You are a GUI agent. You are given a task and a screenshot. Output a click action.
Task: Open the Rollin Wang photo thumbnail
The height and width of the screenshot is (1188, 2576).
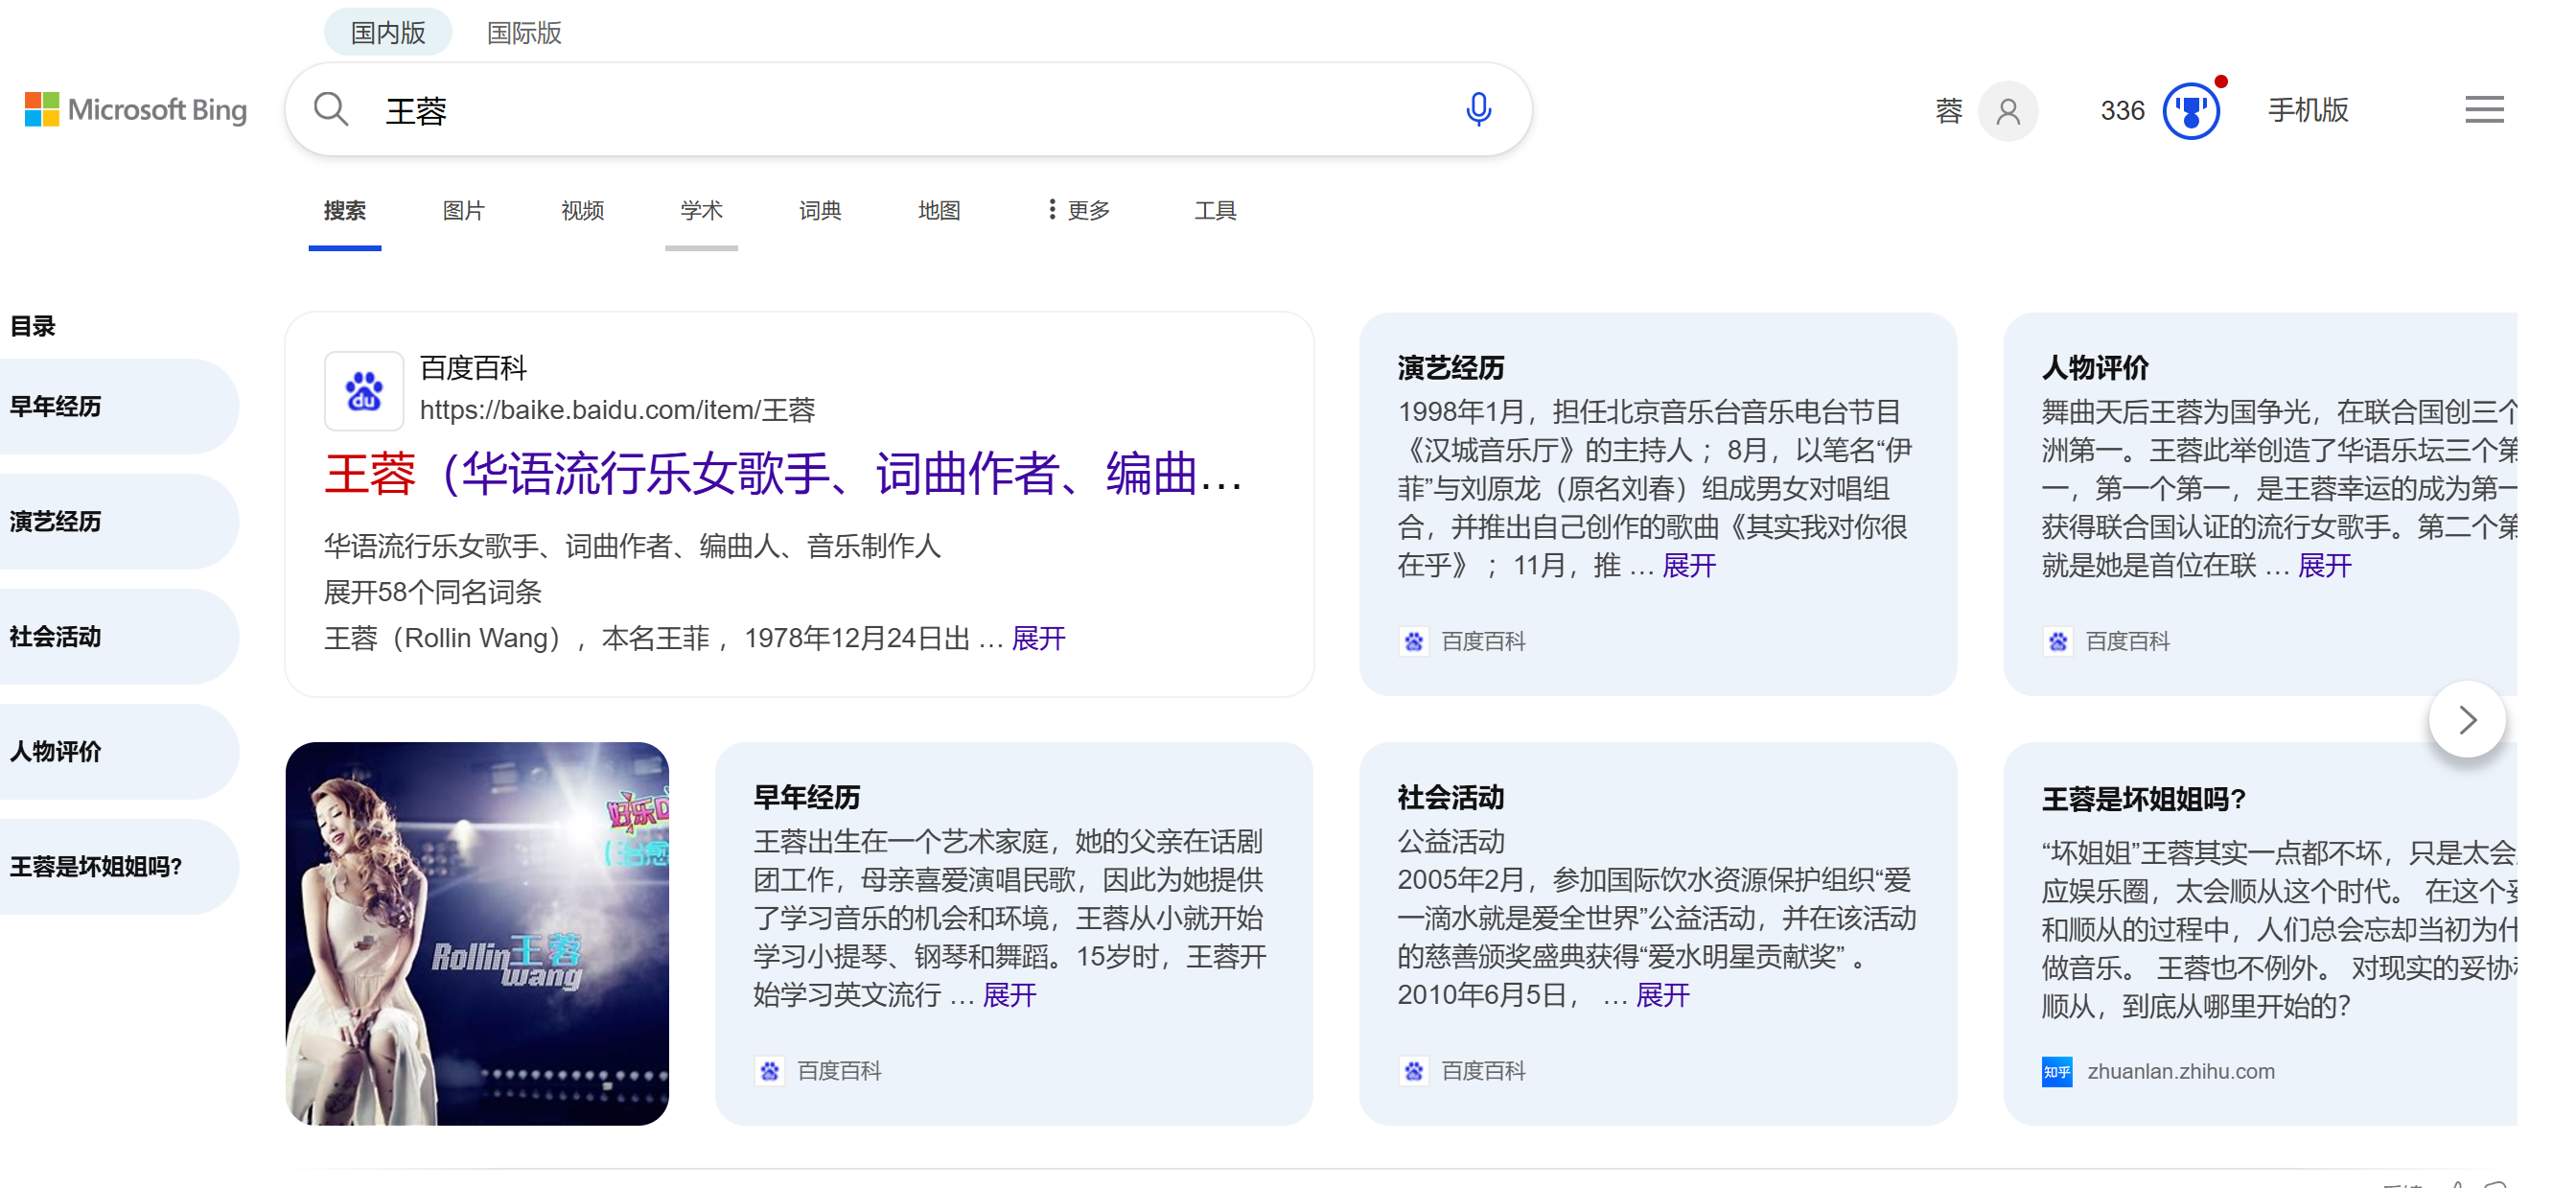point(477,933)
